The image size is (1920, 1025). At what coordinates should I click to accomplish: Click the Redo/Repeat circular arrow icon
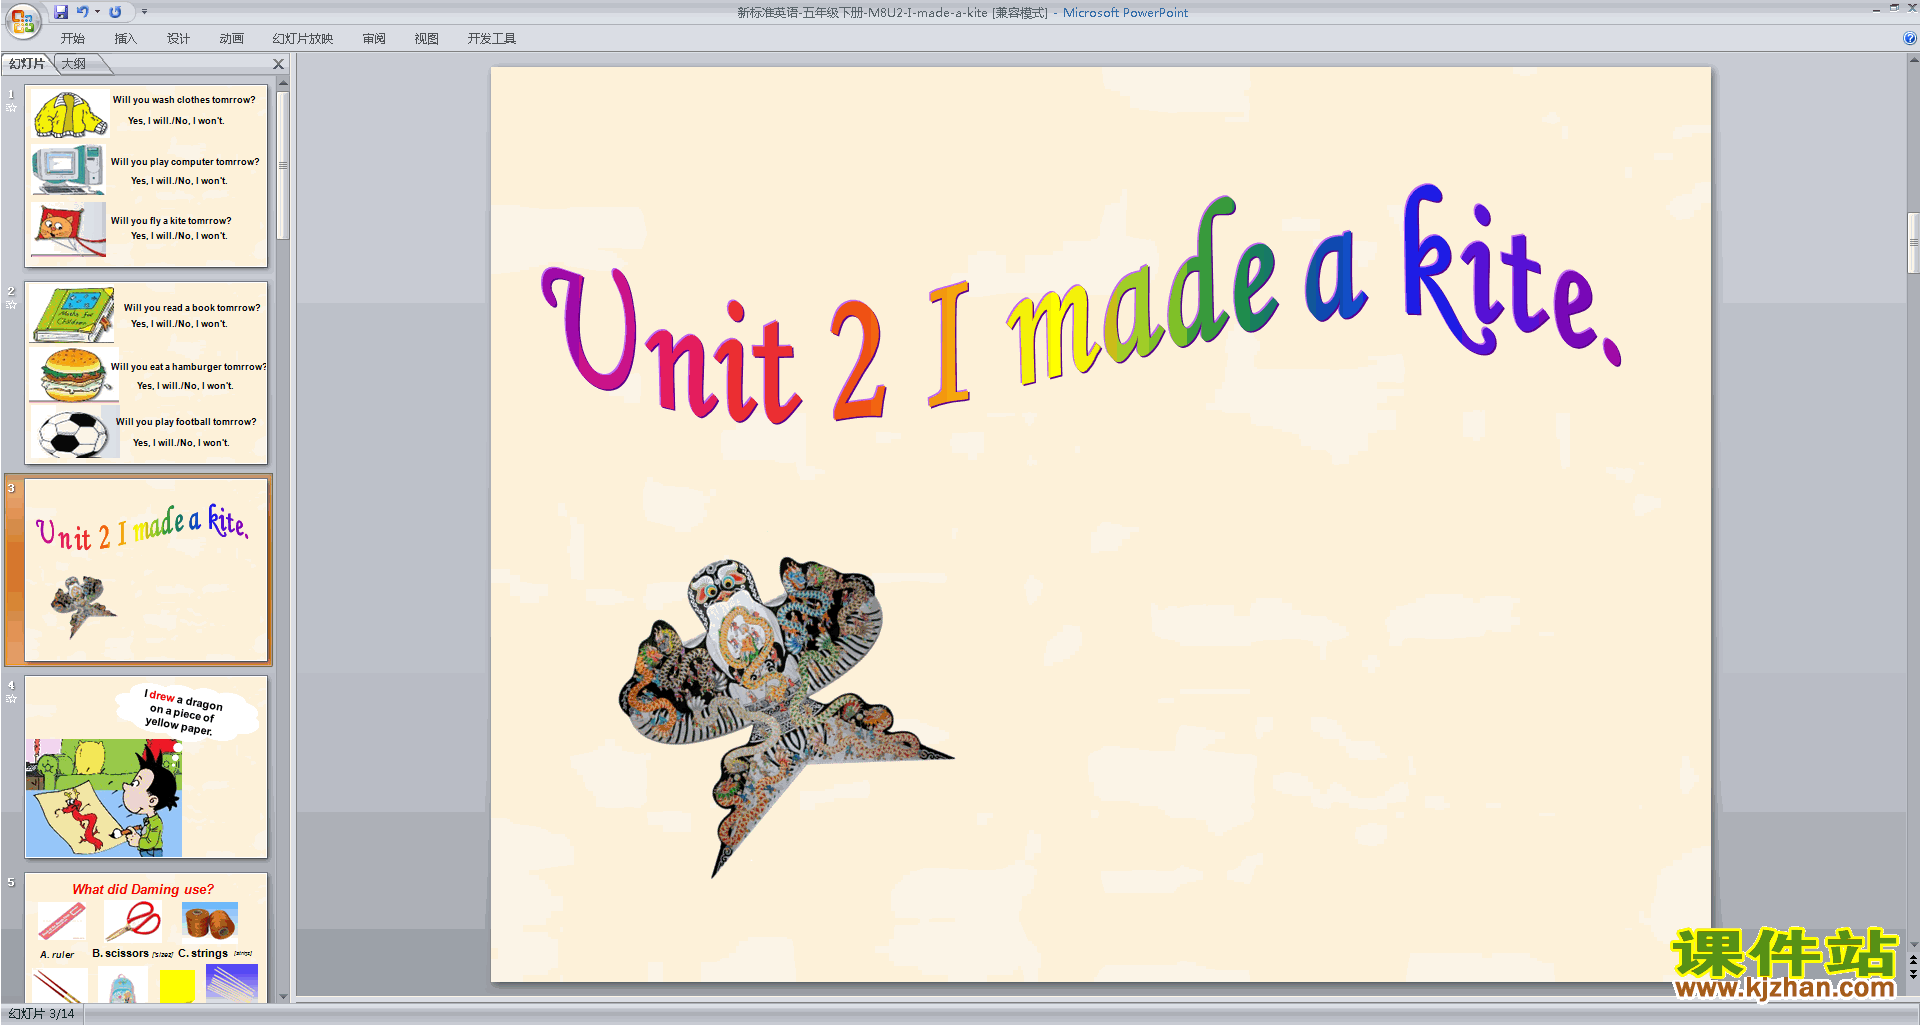click(x=115, y=12)
